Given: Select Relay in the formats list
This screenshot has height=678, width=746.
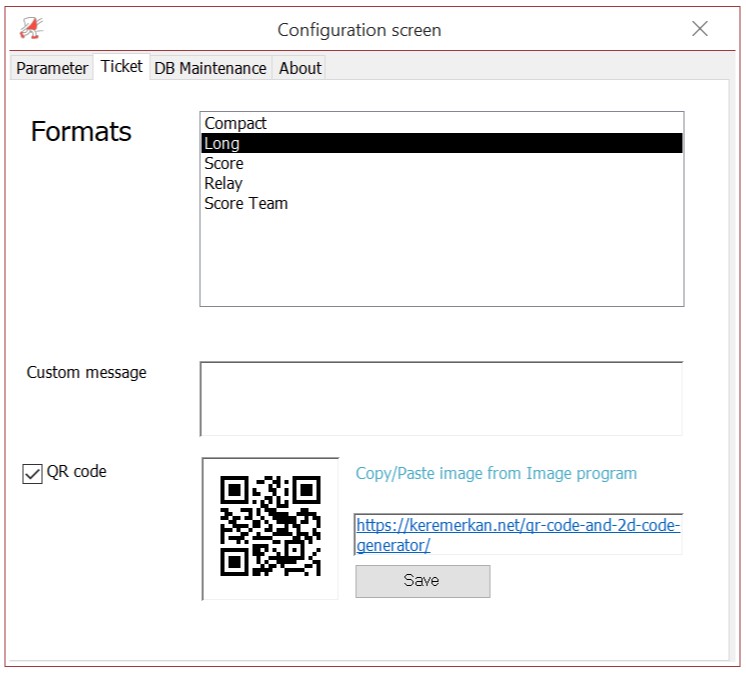Looking at the screenshot, I should (x=442, y=183).
